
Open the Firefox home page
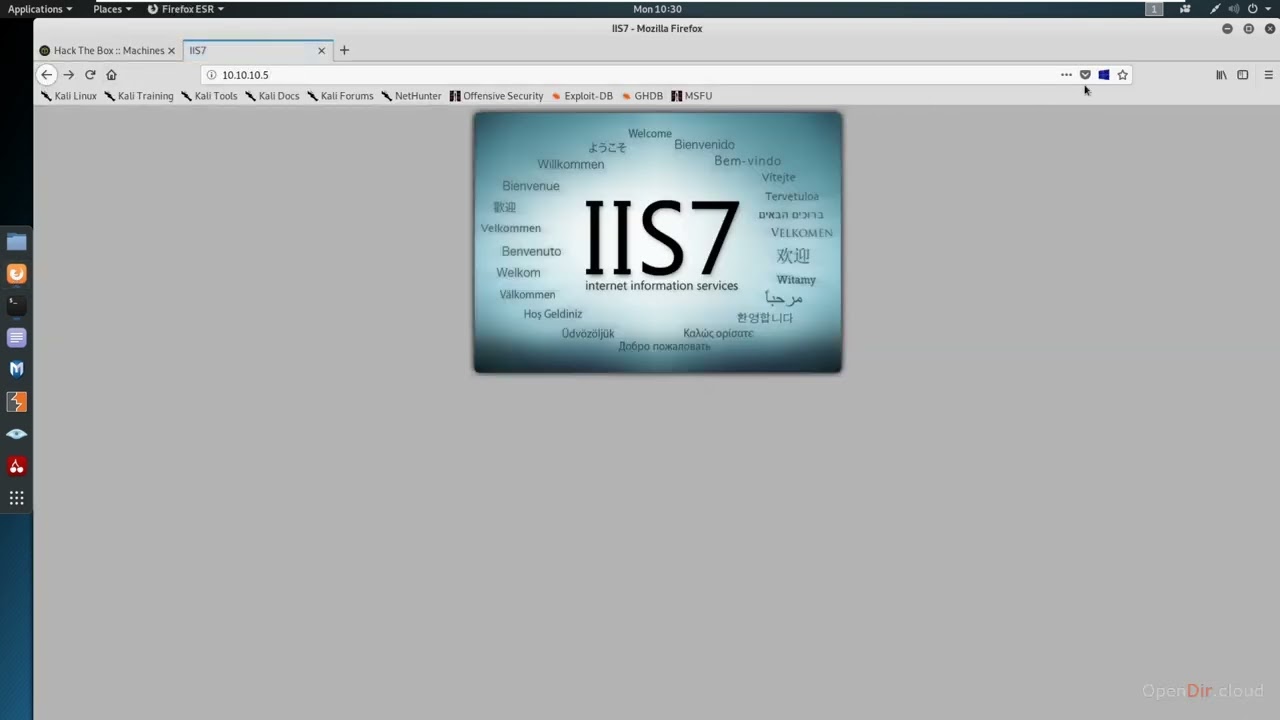pos(111,75)
